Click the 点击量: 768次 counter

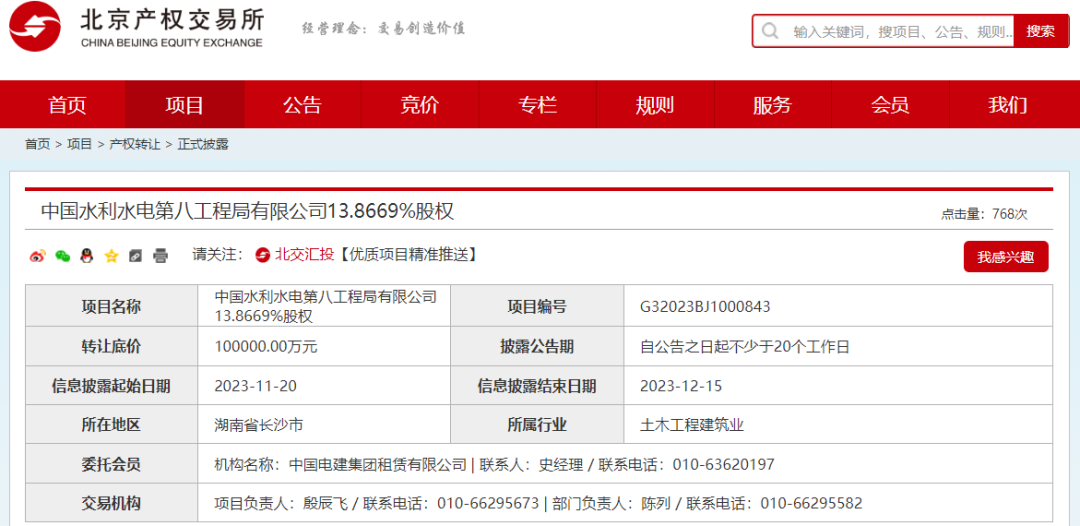tap(984, 214)
